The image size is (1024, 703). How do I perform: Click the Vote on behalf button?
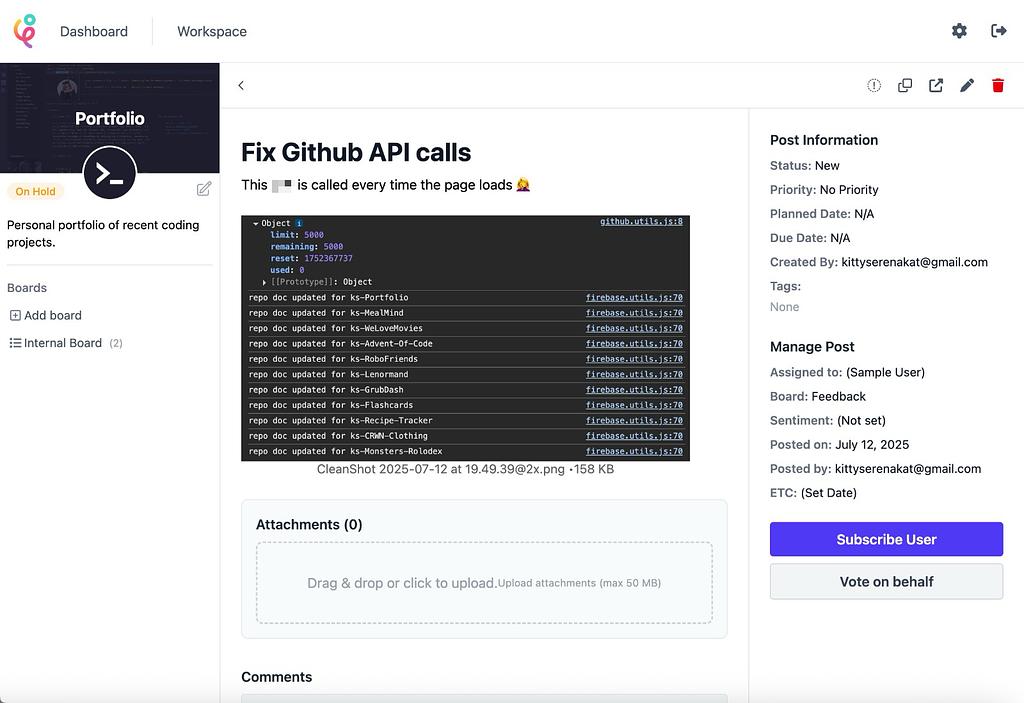click(886, 582)
